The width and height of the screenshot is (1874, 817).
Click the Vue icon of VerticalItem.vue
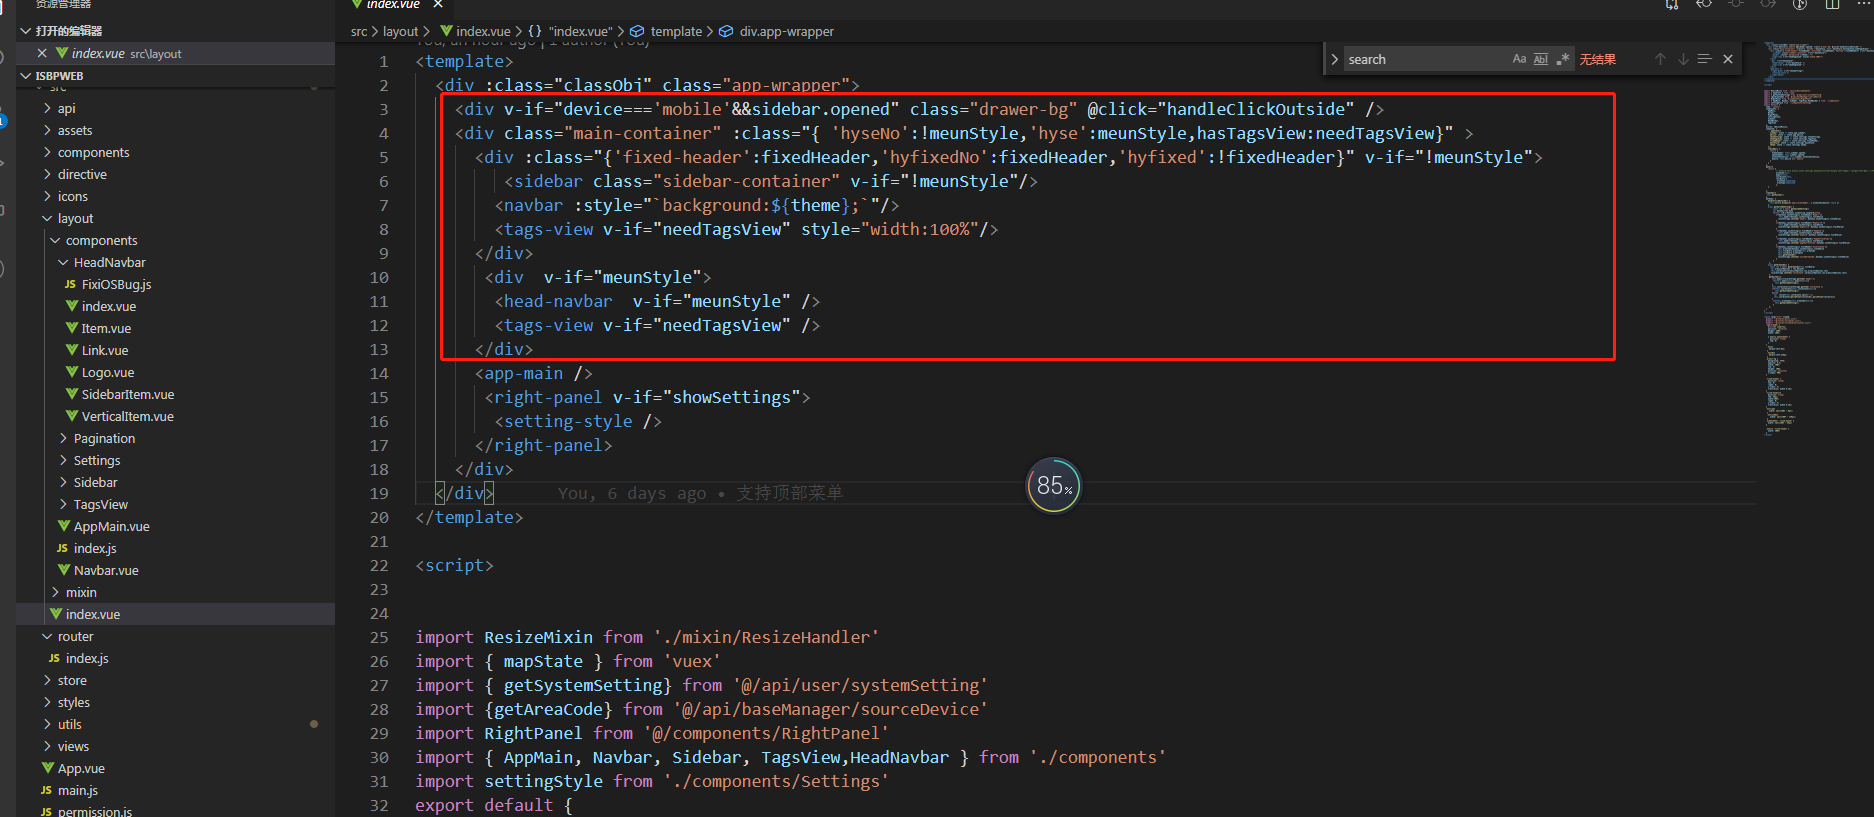tap(71, 416)
